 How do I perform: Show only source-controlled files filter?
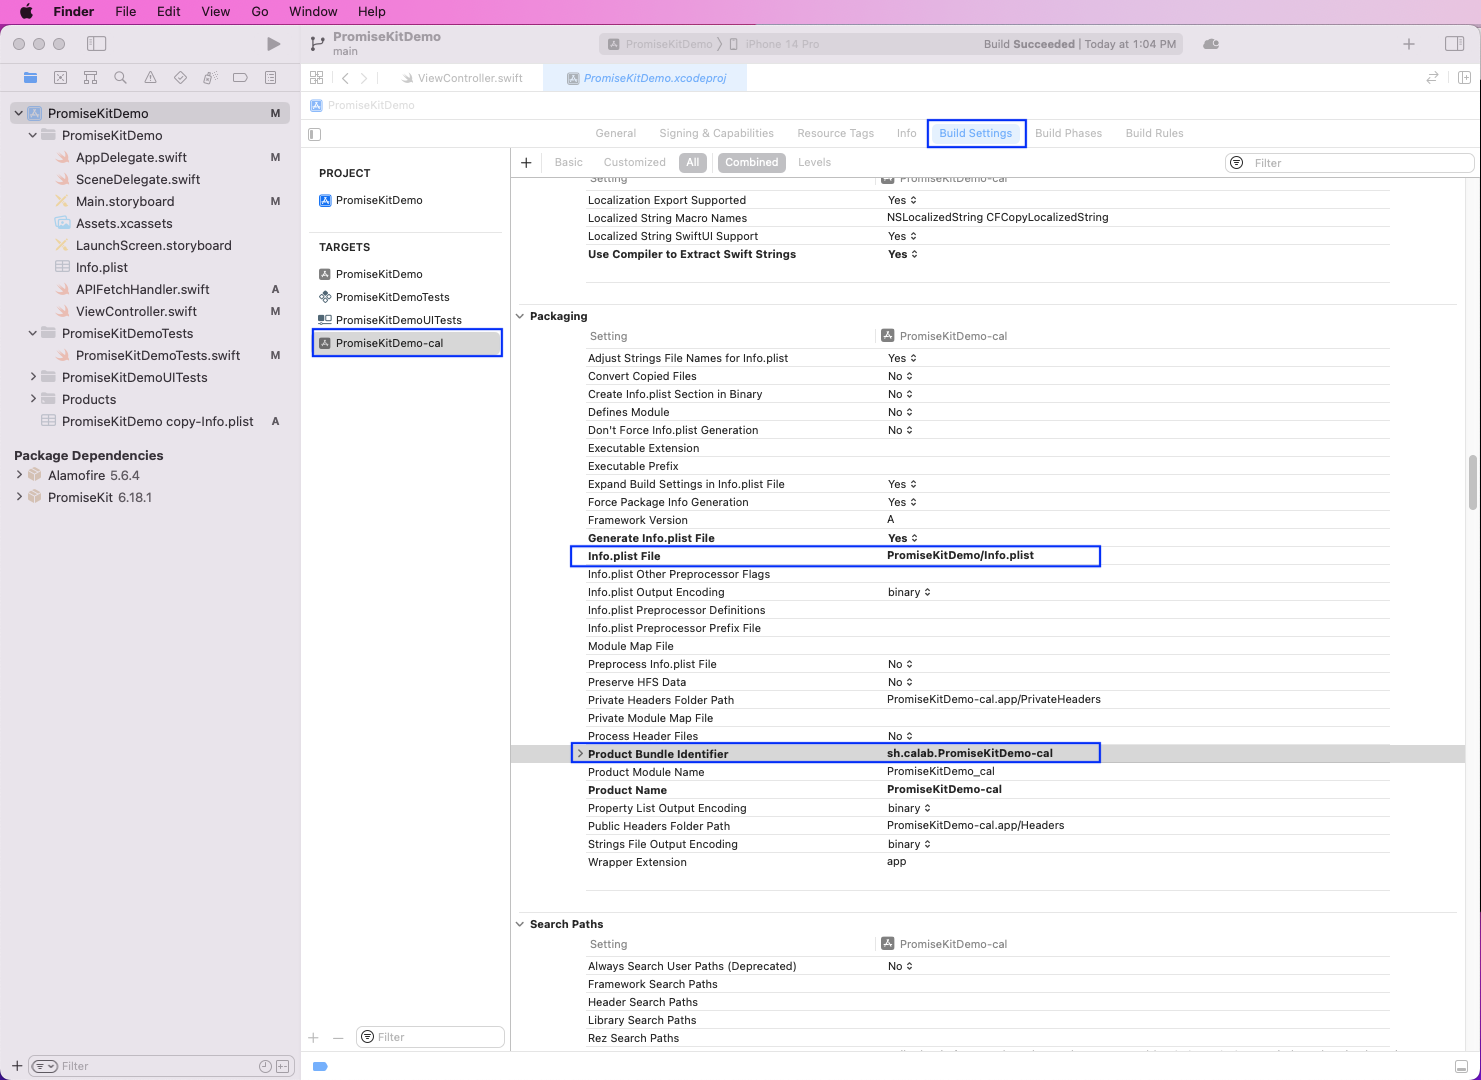[283, 1066]
